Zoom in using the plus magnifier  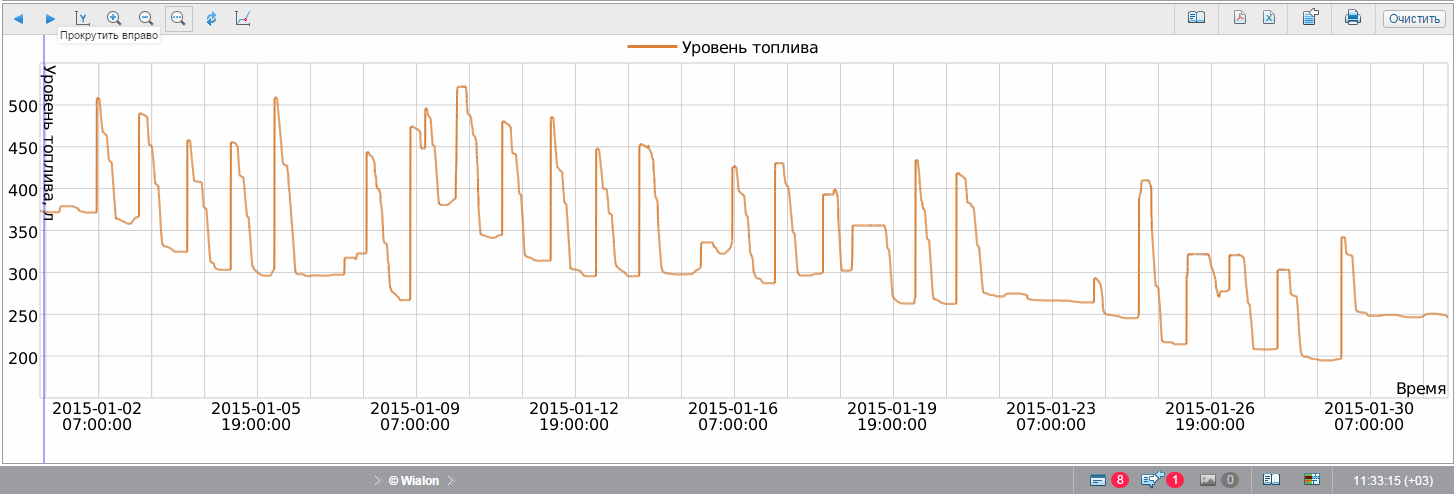114,18
